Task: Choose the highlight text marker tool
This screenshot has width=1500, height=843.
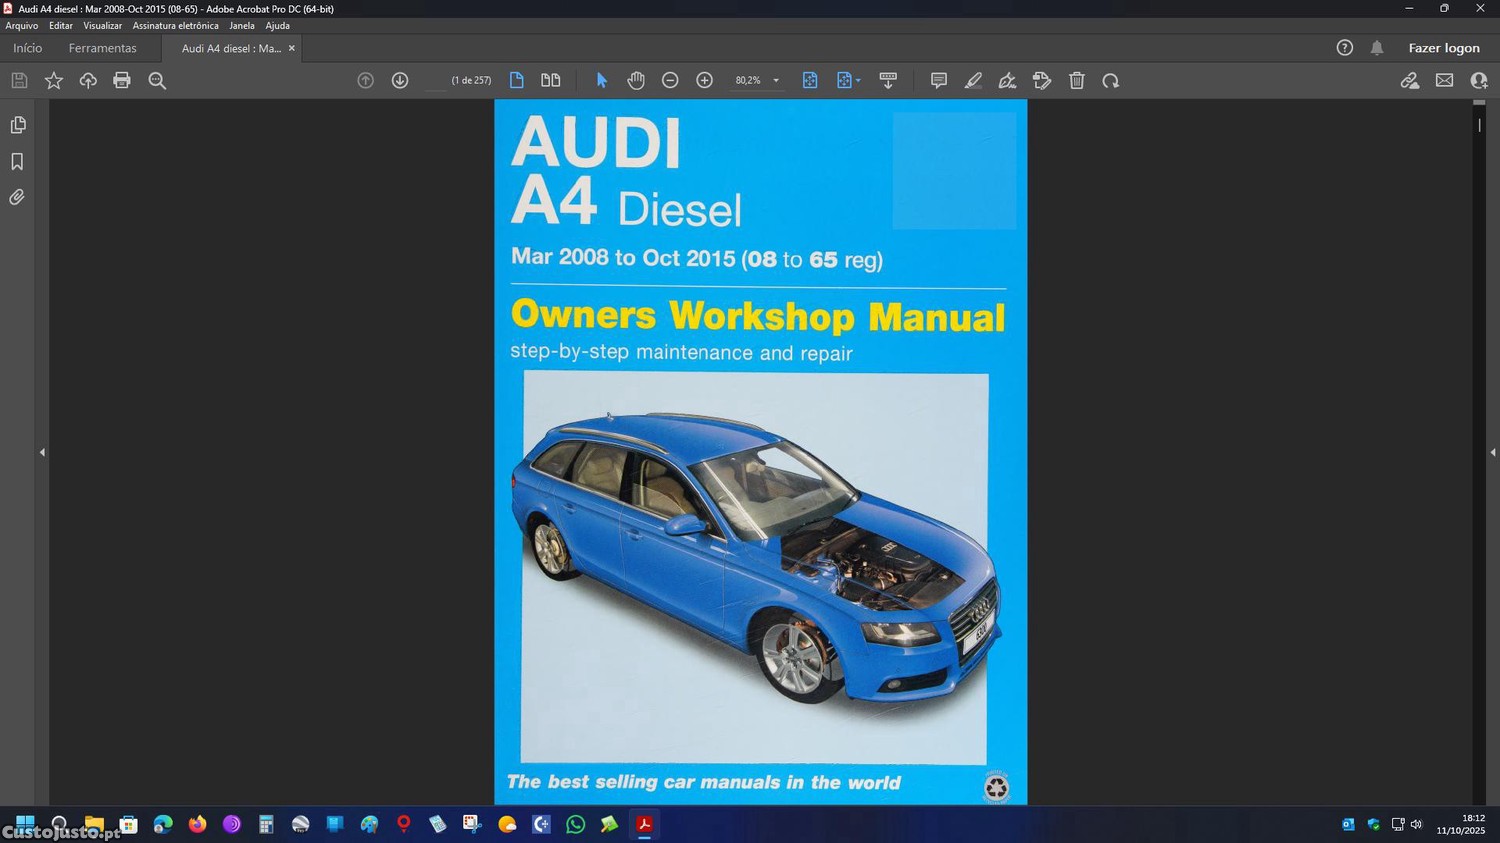Action: pyautogui.click(x=973, y=81)
